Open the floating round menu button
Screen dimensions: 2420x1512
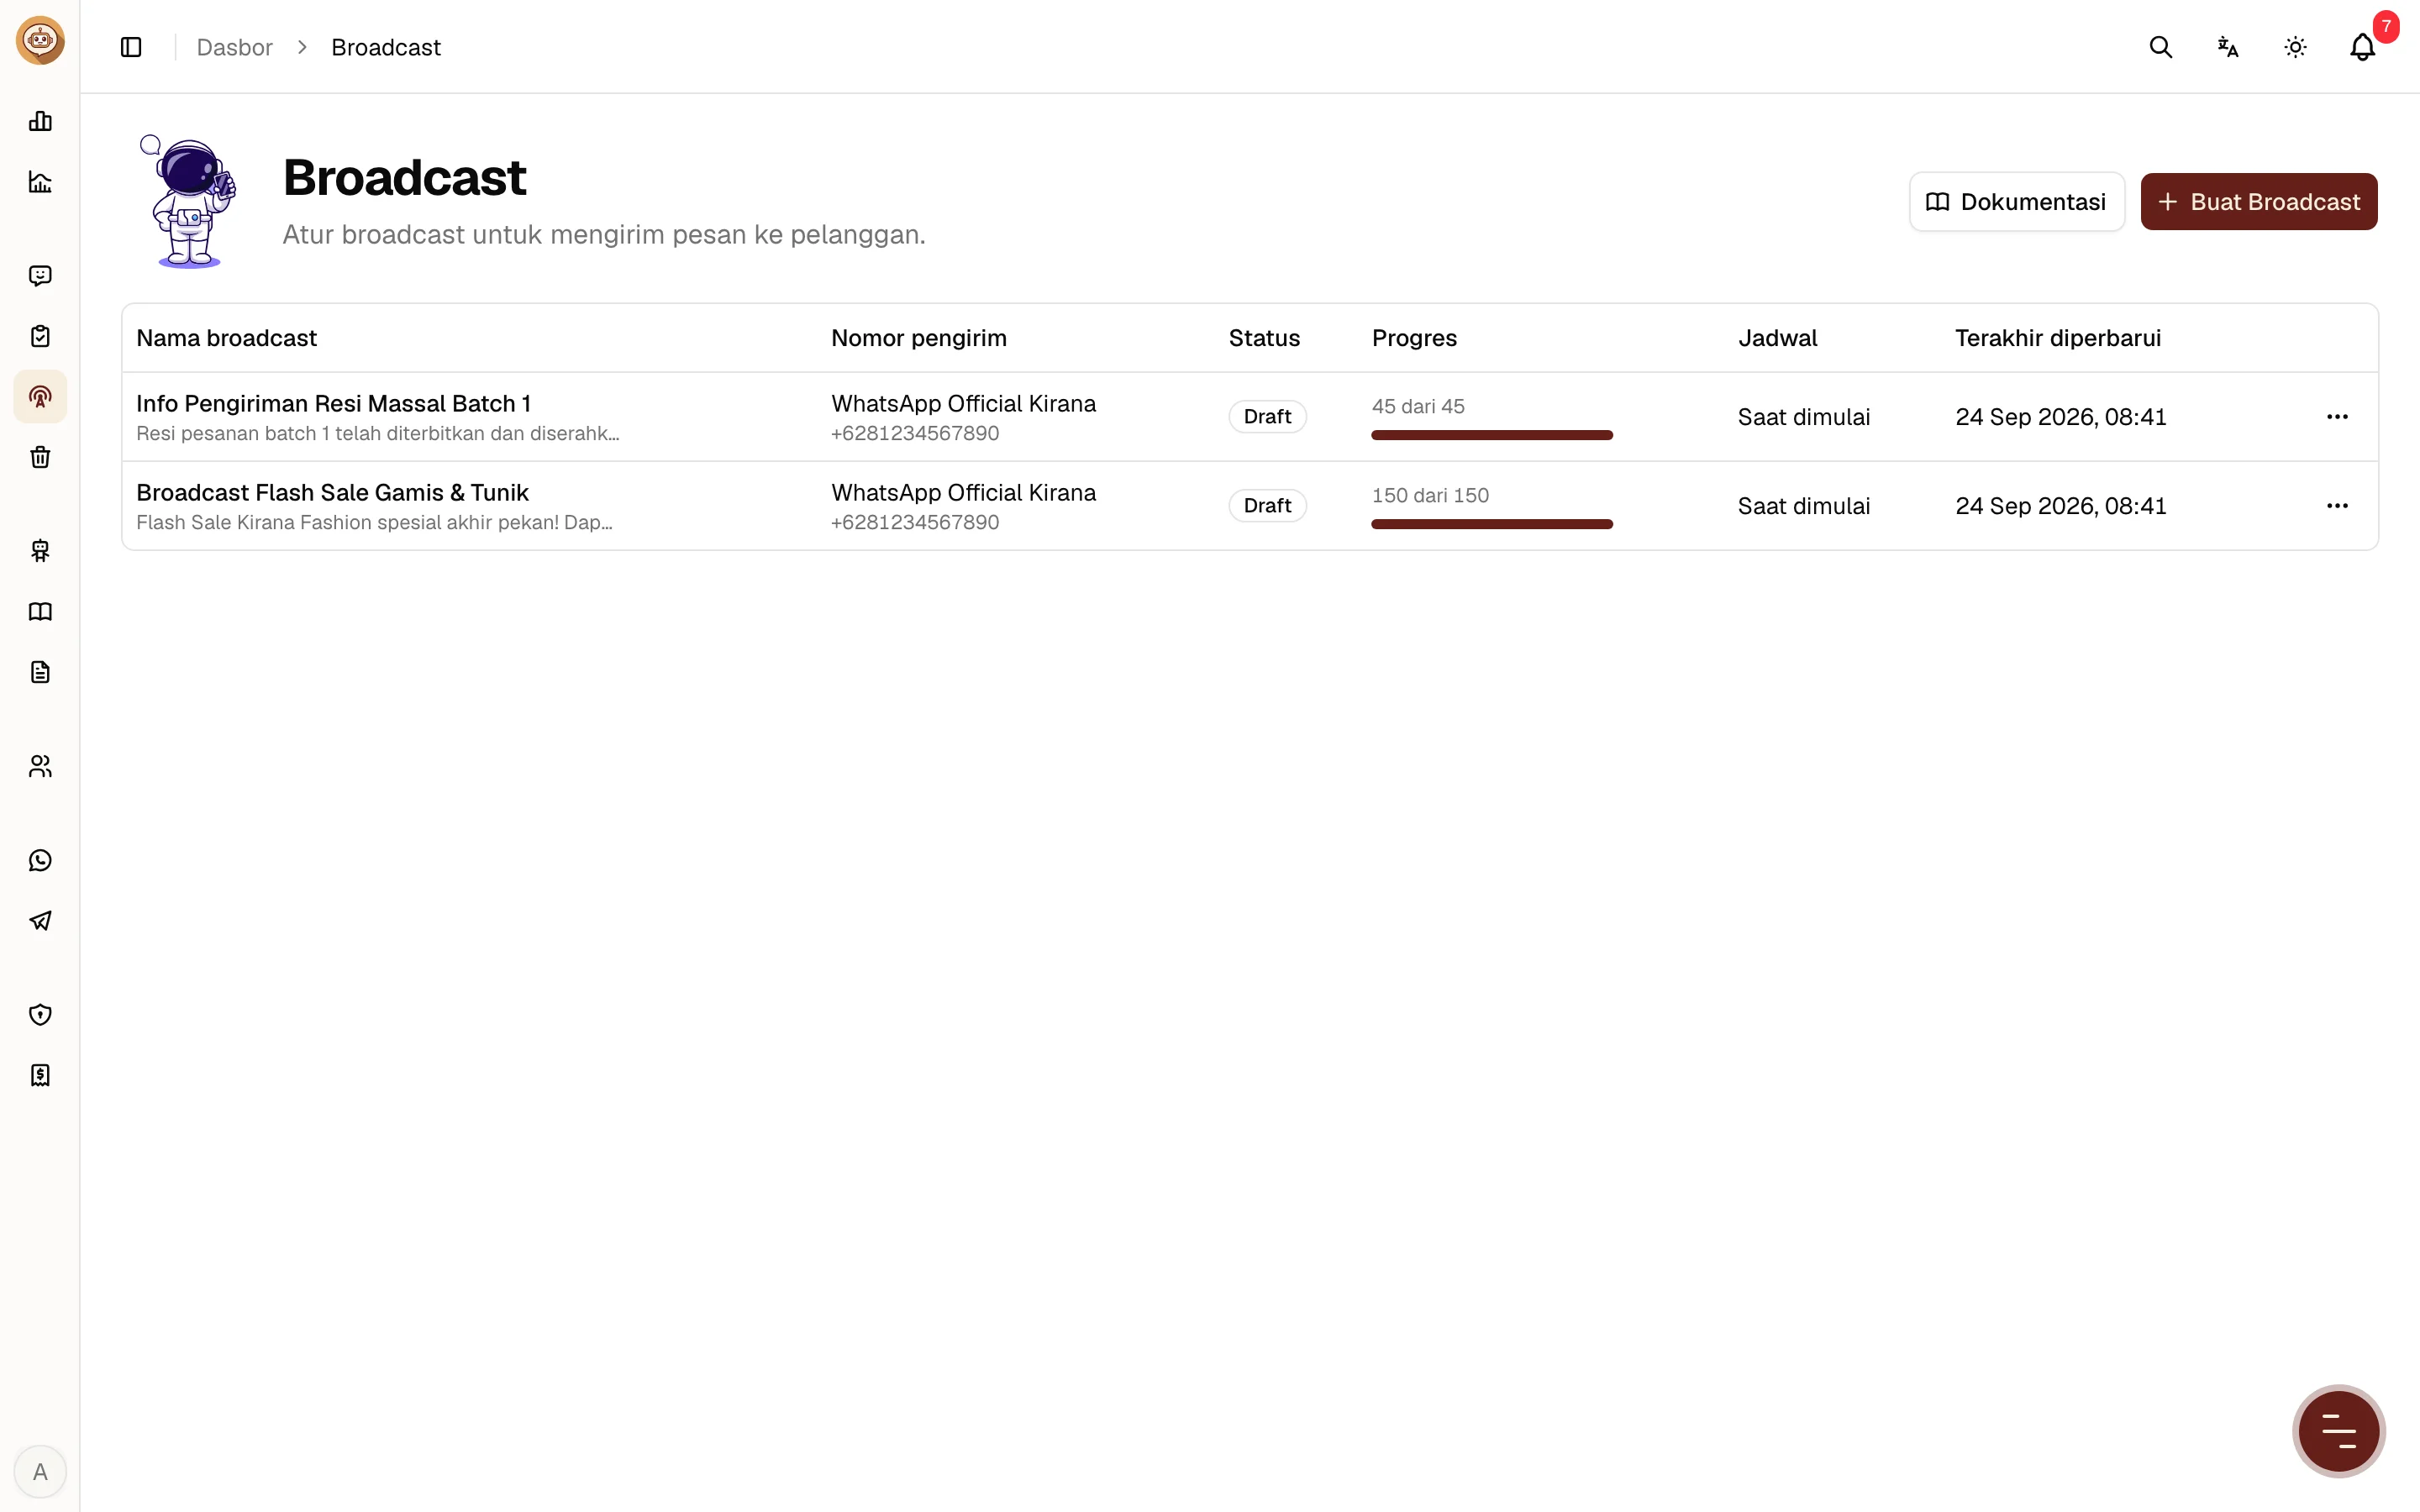(2338, 1431)
